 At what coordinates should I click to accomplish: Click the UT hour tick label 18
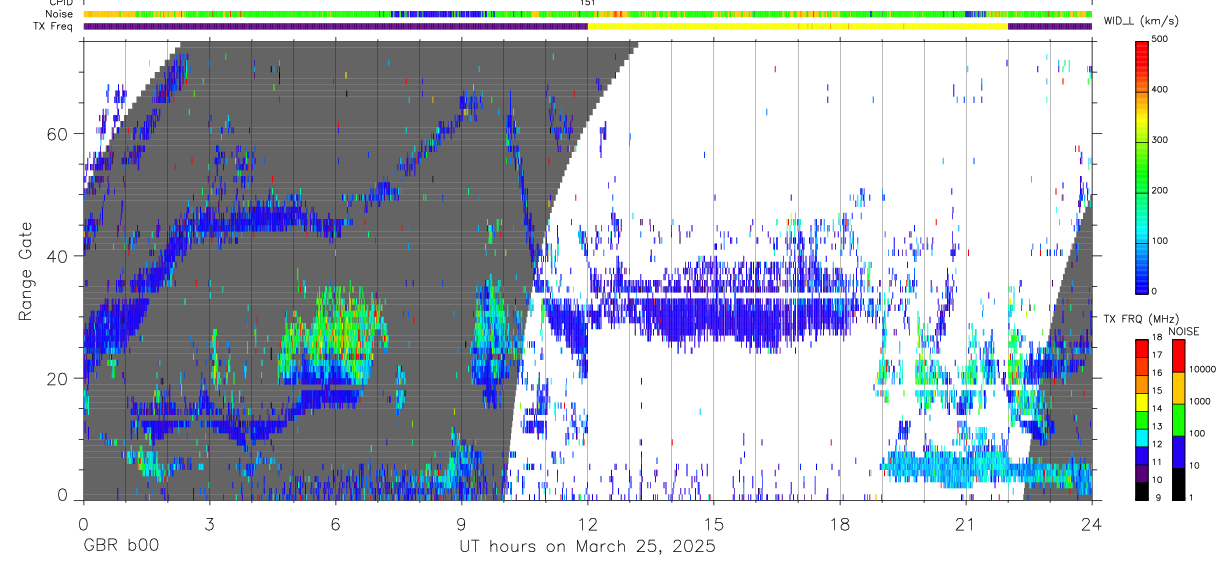[839, 523]
